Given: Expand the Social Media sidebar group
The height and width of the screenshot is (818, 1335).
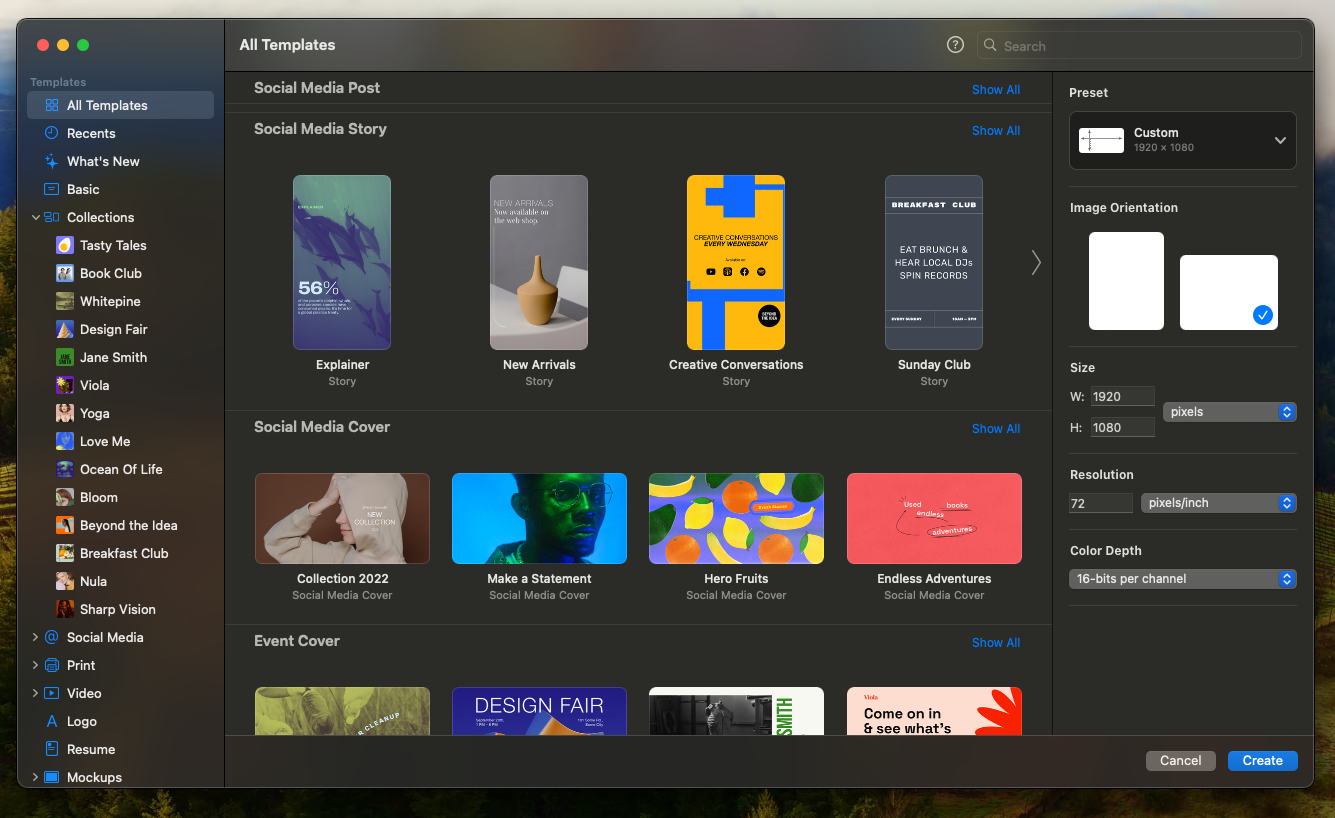Looking at the screenshot, I should point(35,637).
